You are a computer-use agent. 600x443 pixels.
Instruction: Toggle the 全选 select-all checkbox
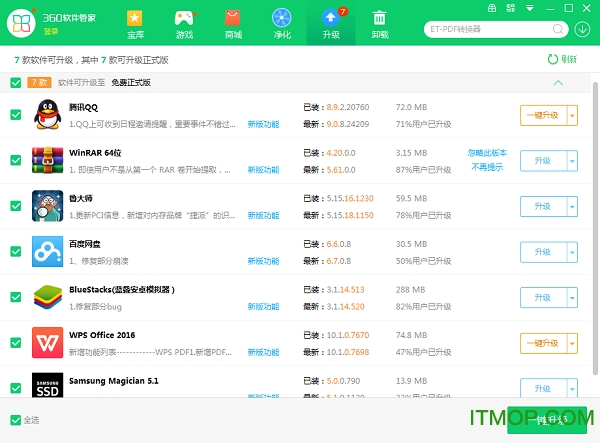(16, 420)
